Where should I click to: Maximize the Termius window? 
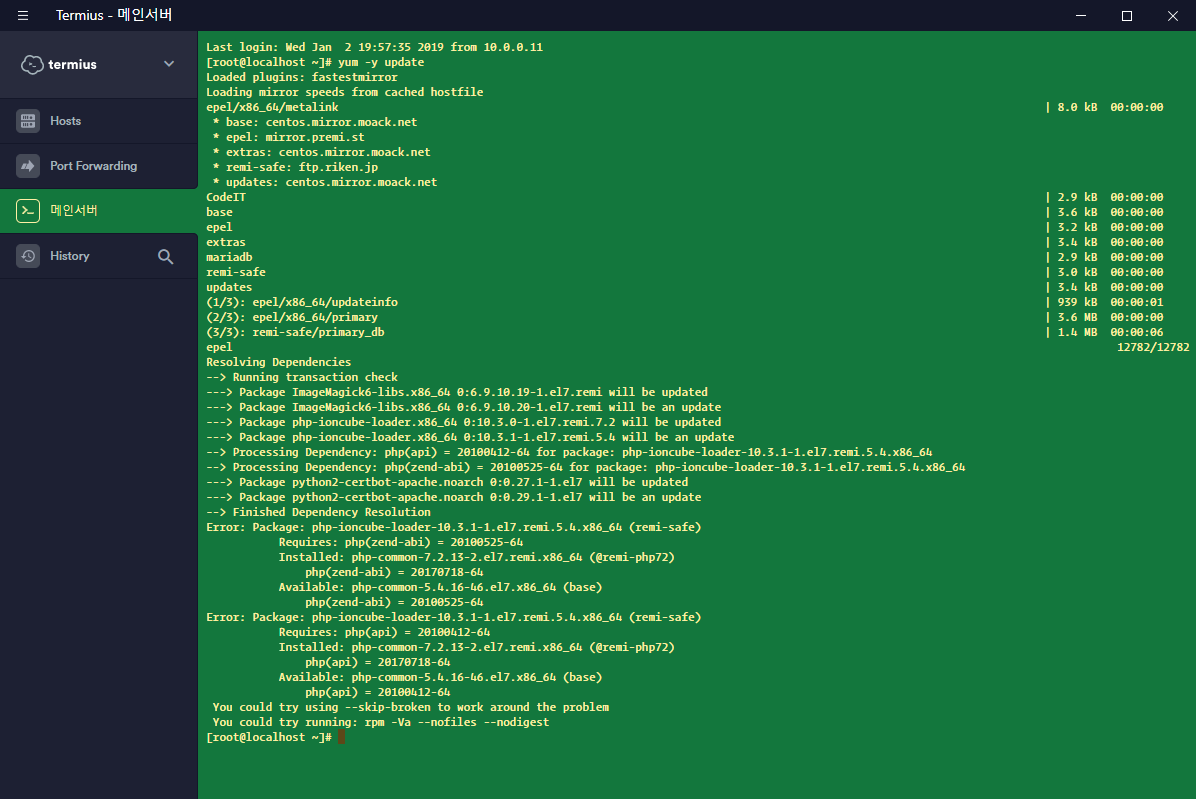[1127, 15]
